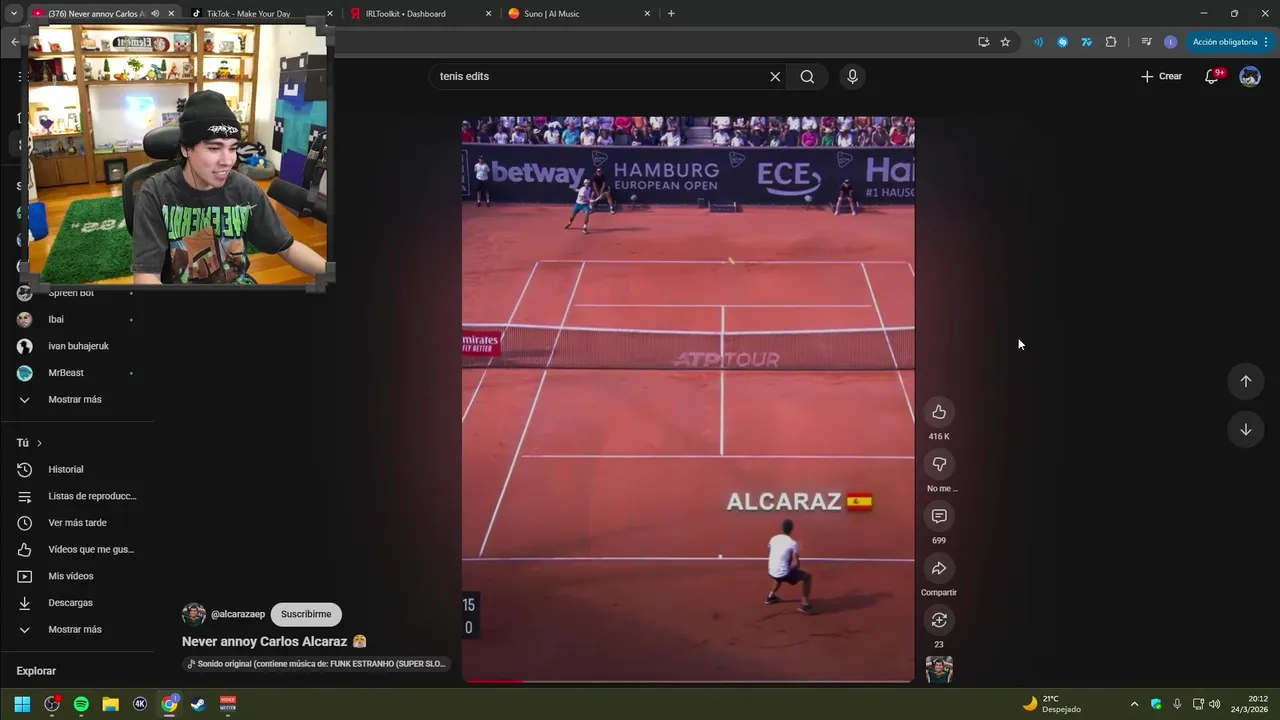Open the taskbar volume speaker icon
Image resolution: width=1280 pixels, height=720 pixels.
pyautogui.click(x=1215, y=704)
